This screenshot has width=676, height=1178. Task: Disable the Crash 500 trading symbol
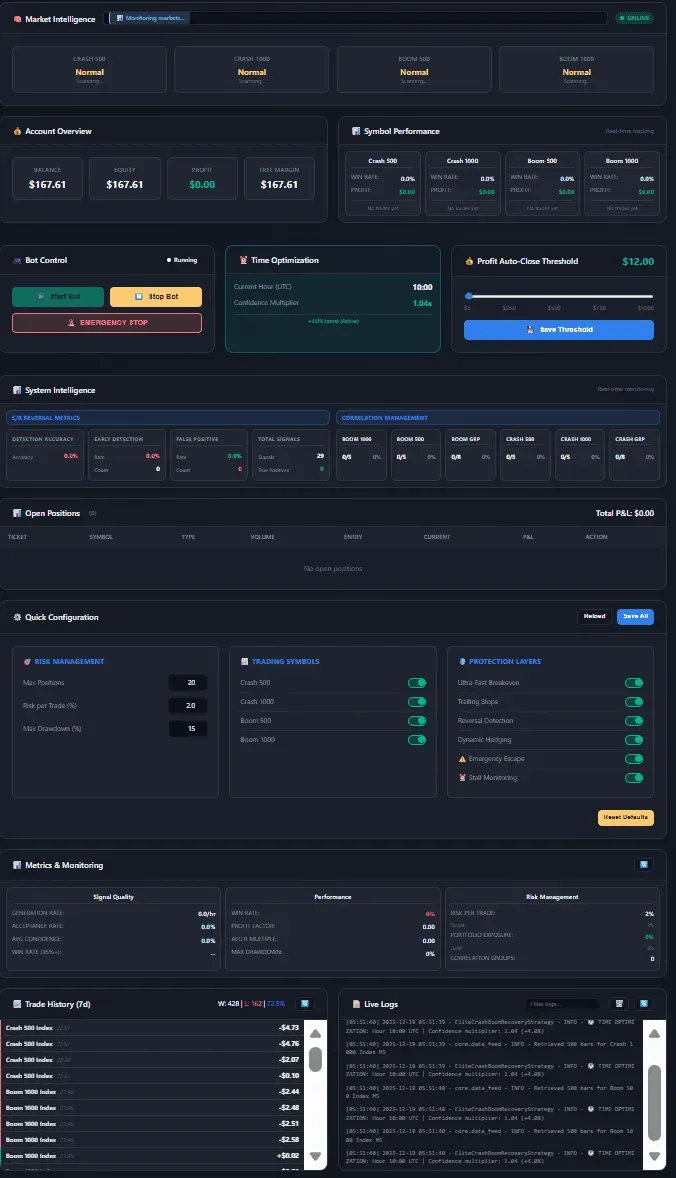(x=417, y=683)
